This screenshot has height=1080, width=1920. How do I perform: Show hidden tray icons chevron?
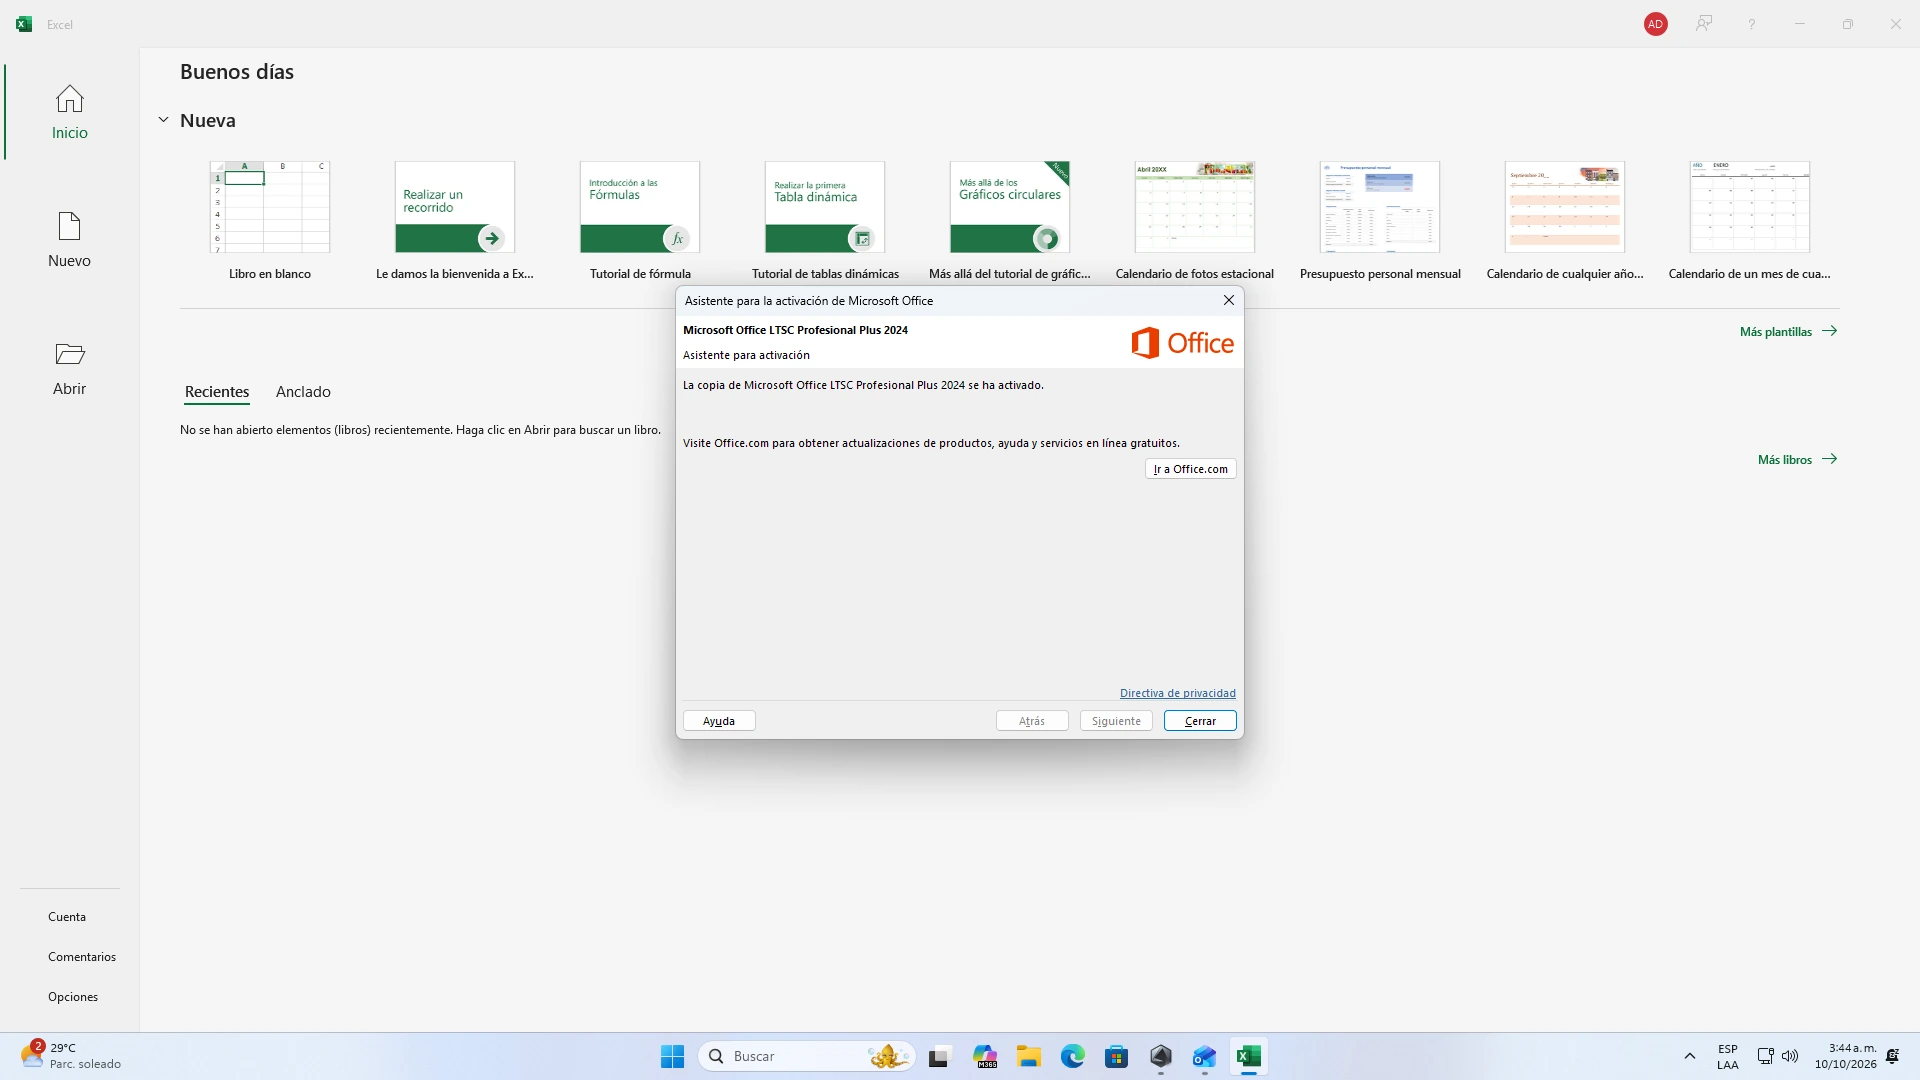point(1689,1056)
